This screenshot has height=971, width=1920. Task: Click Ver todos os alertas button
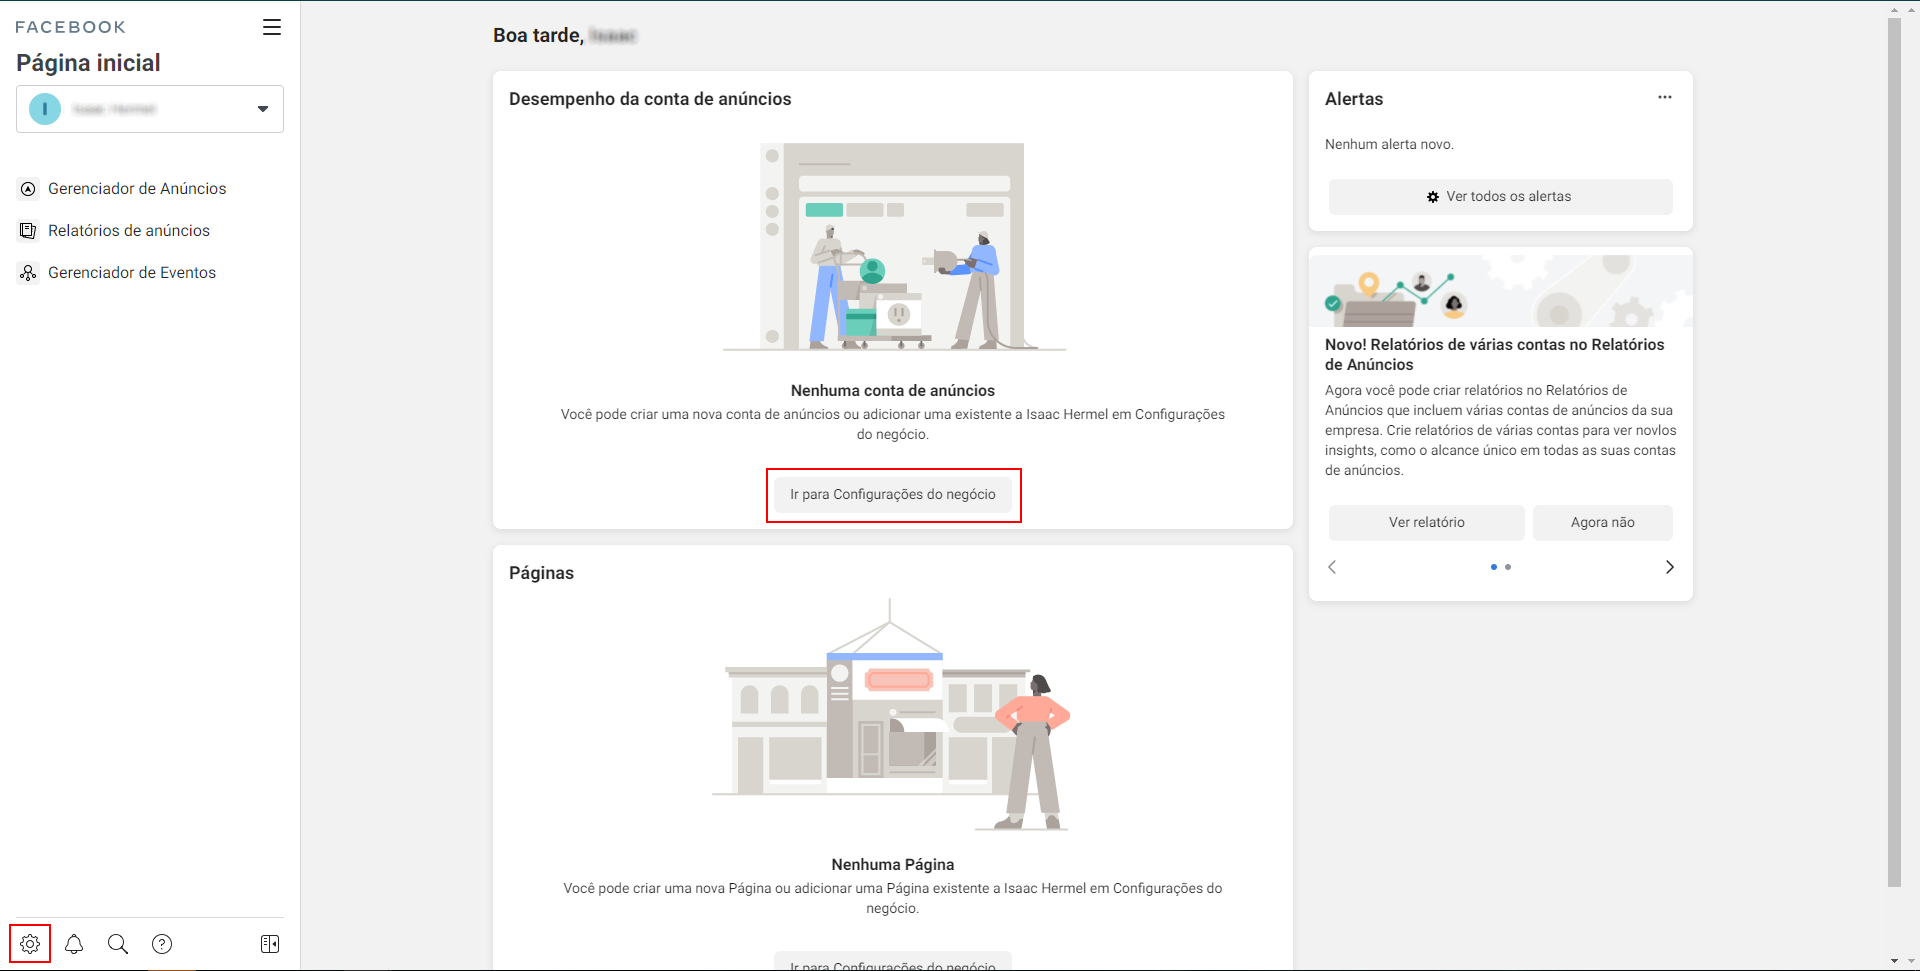(1500, 197)
